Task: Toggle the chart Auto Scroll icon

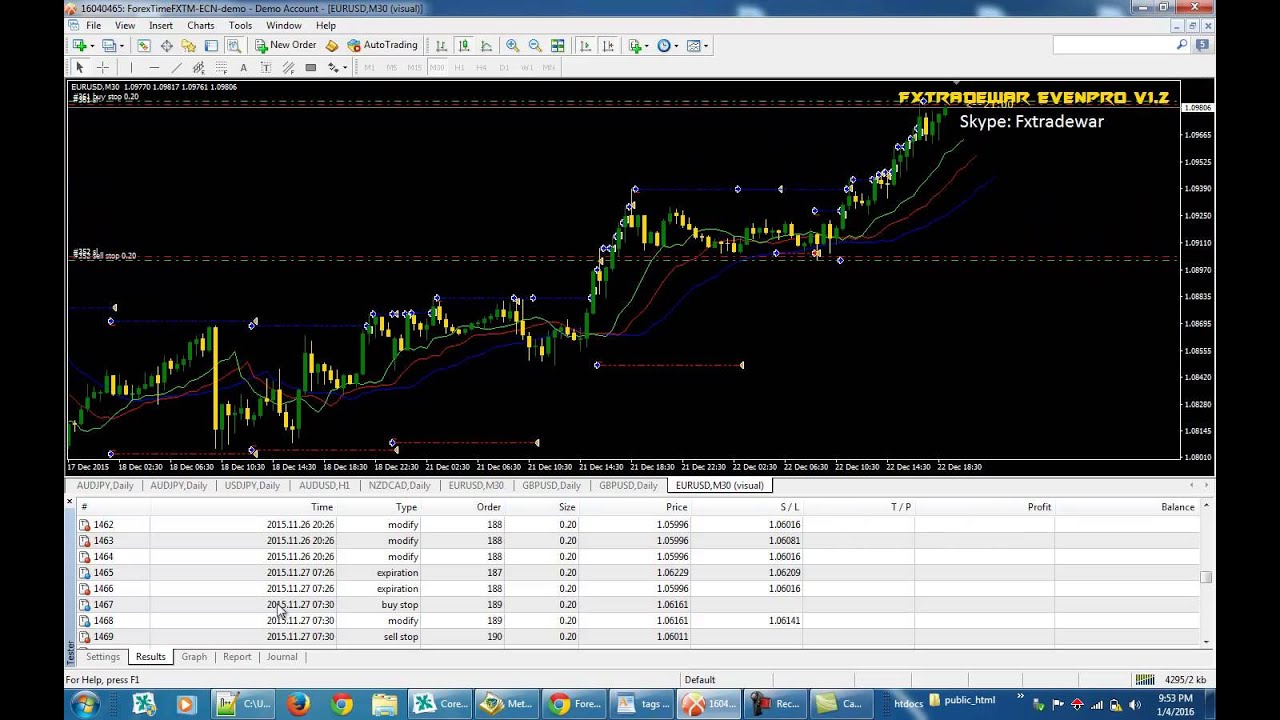Action: click(585, 45)
